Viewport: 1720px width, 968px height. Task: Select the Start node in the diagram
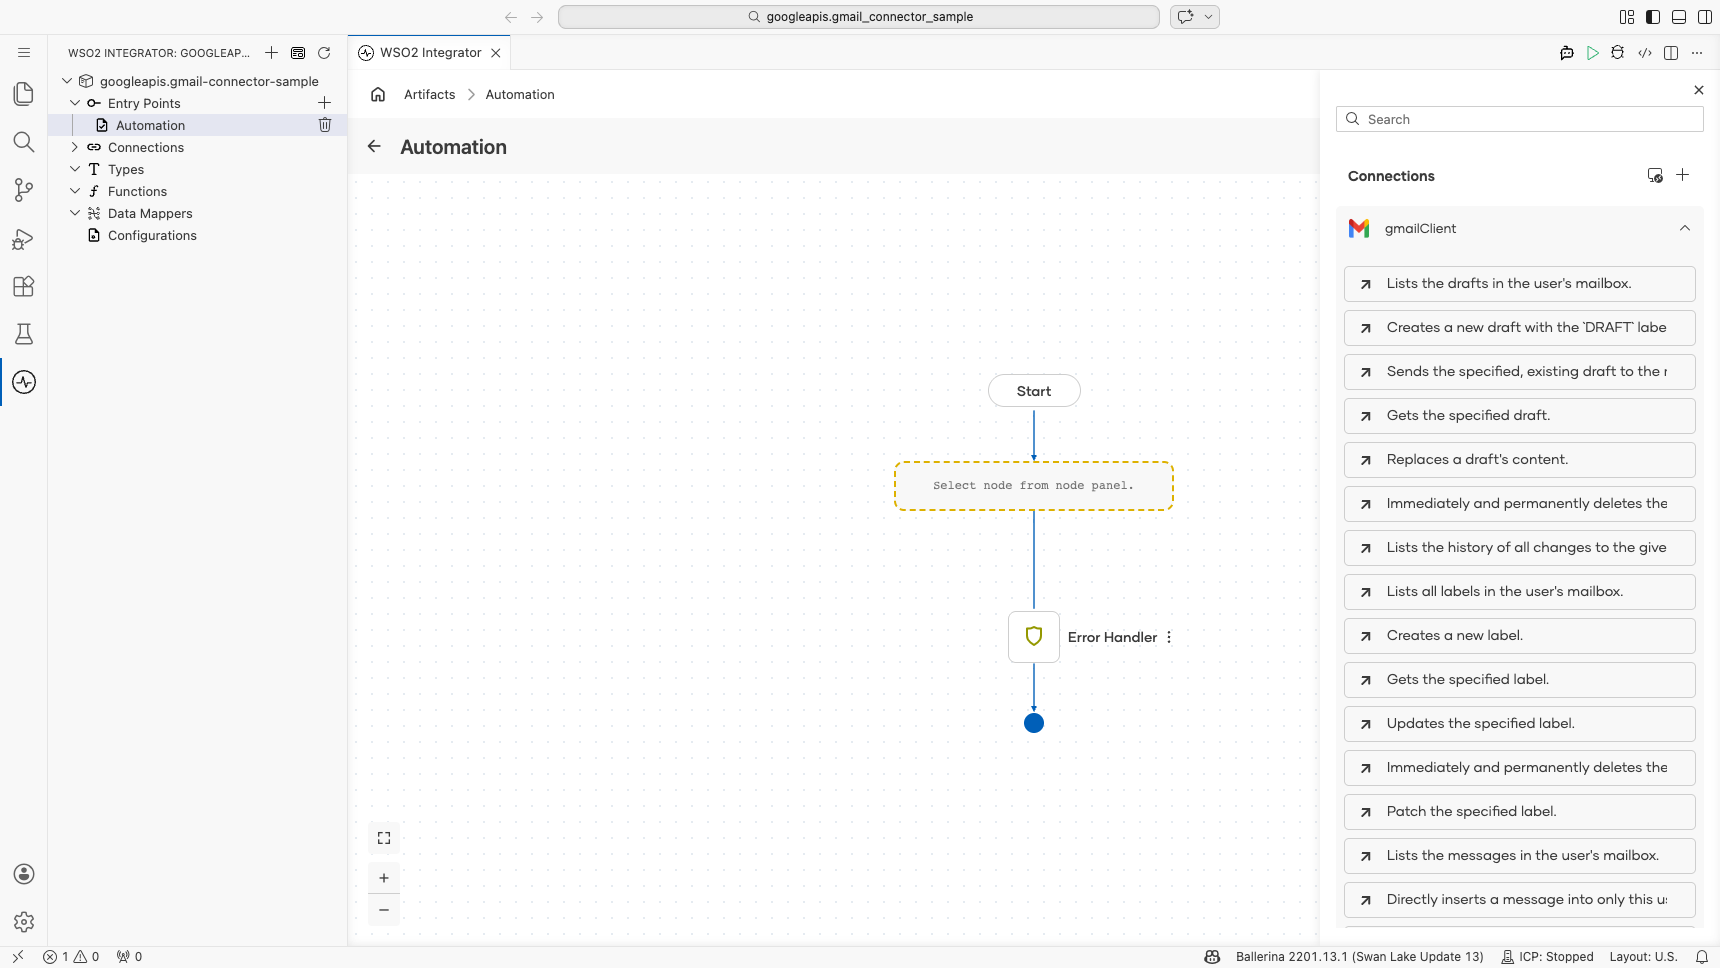point(1034,391)
